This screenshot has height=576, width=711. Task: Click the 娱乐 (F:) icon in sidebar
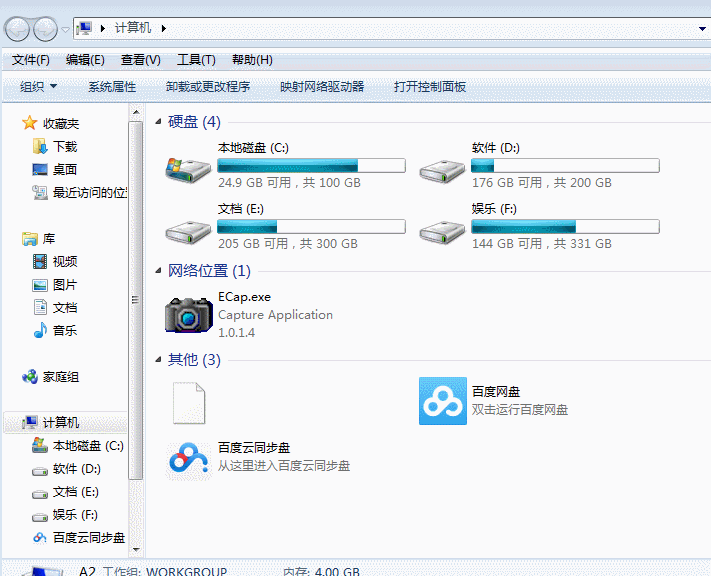click(39, 517)
